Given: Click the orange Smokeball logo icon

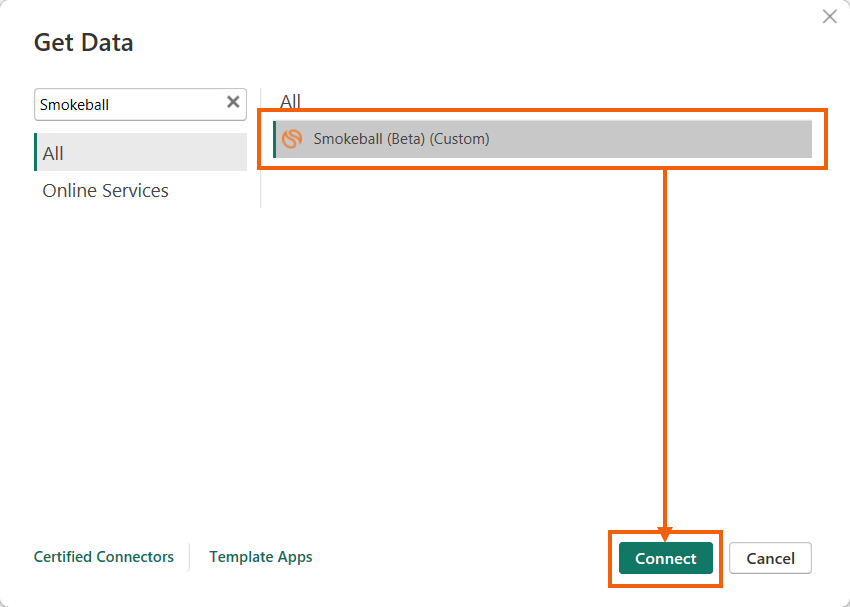Looking at the screenshot, I should 292,139.
